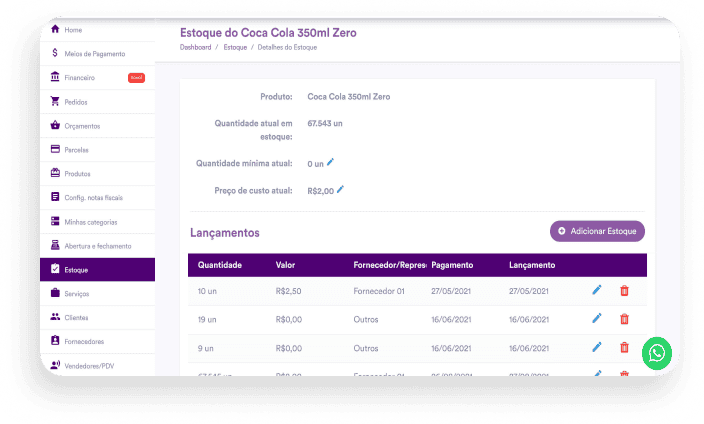Follow the Dashboard breadcrumb link
704x424 pixels.
click(x=195, y=47)
